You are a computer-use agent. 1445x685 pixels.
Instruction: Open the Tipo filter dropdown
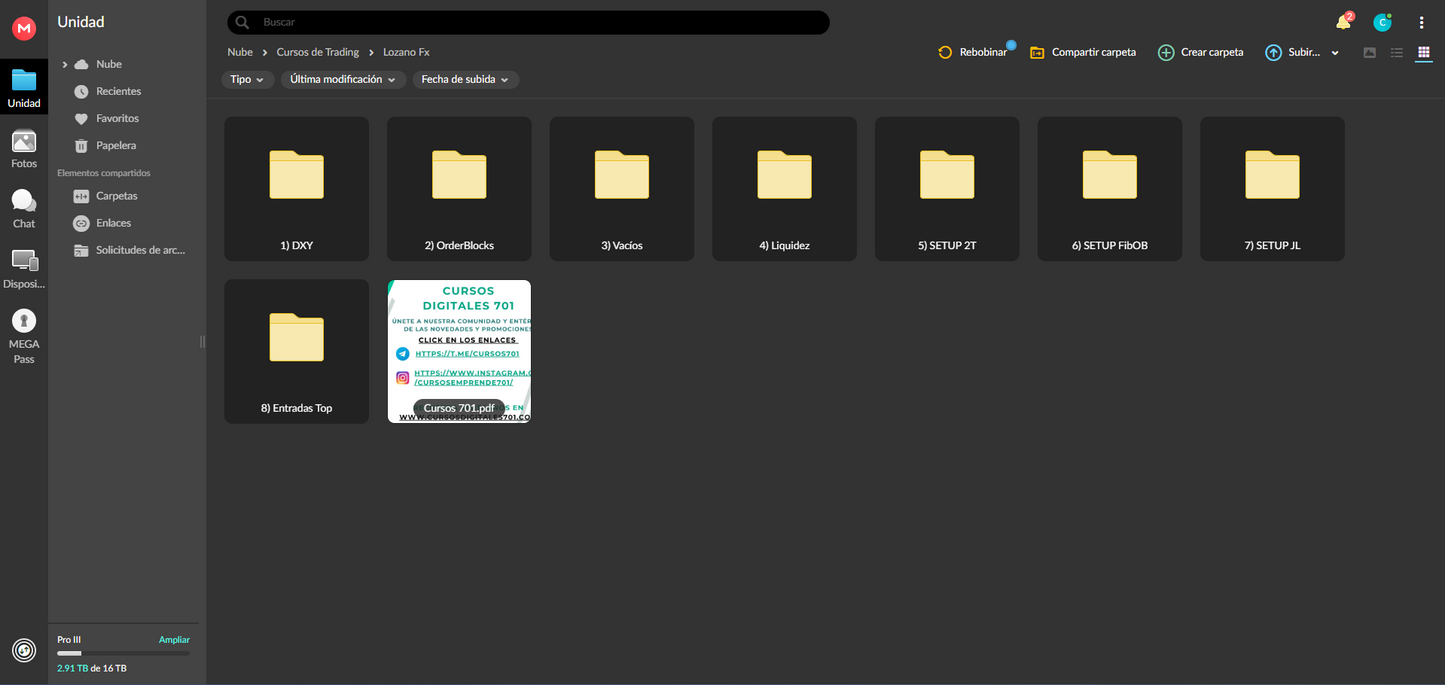click(x=247, y=80)
